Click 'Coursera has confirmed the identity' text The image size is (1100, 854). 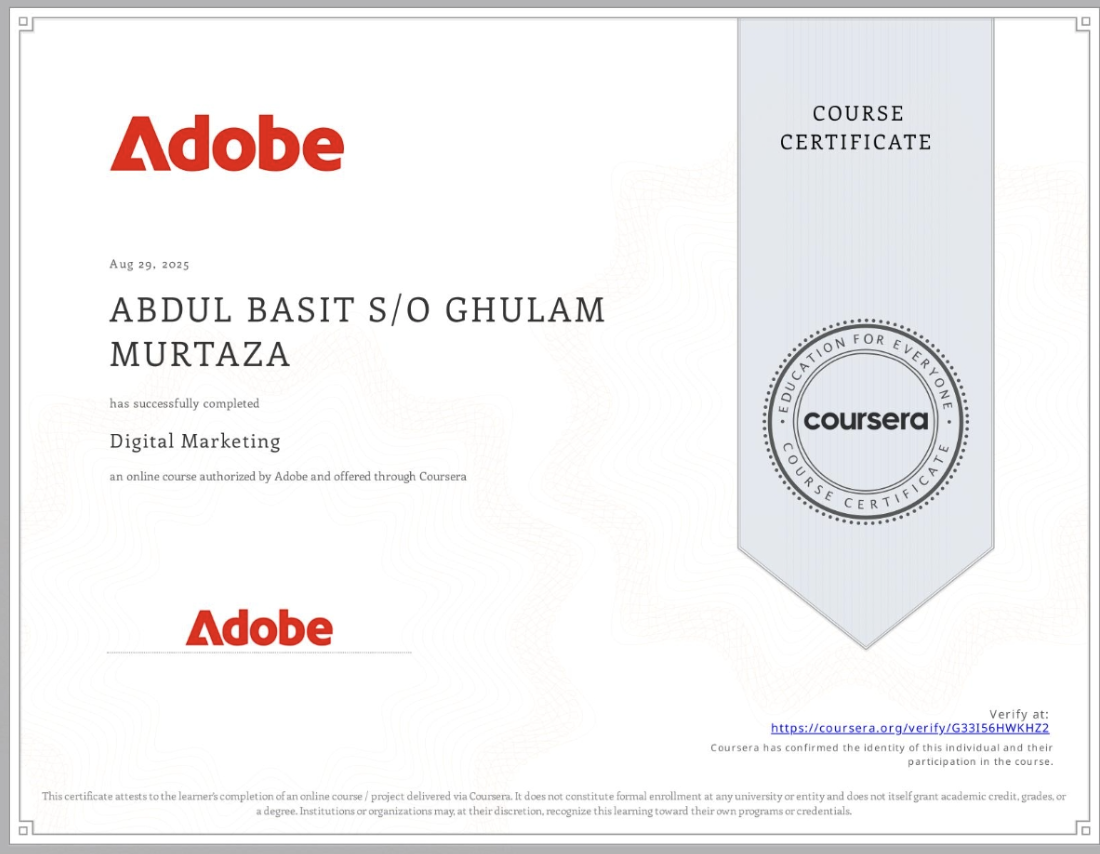[882, 748]
